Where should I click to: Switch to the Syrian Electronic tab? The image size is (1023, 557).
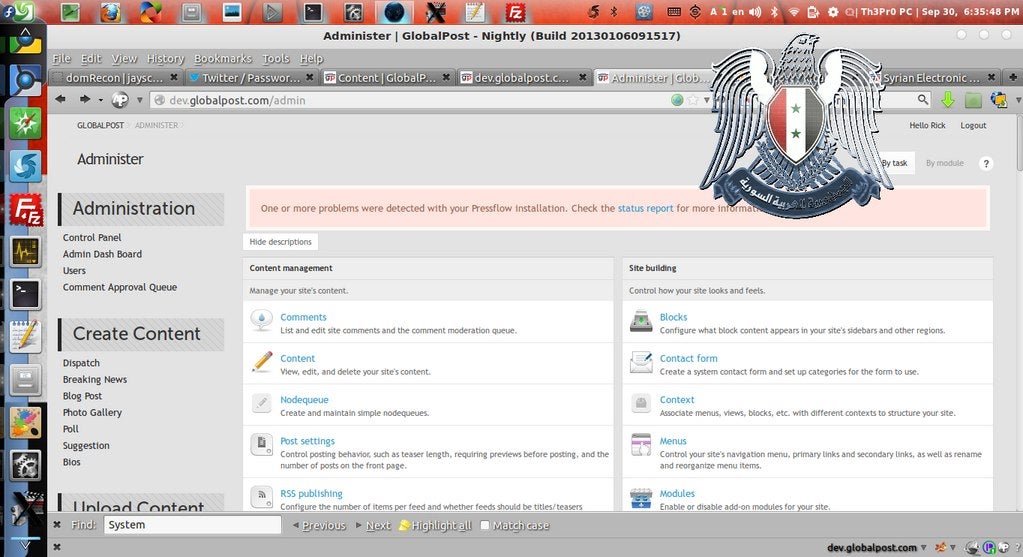pos(932,78)
